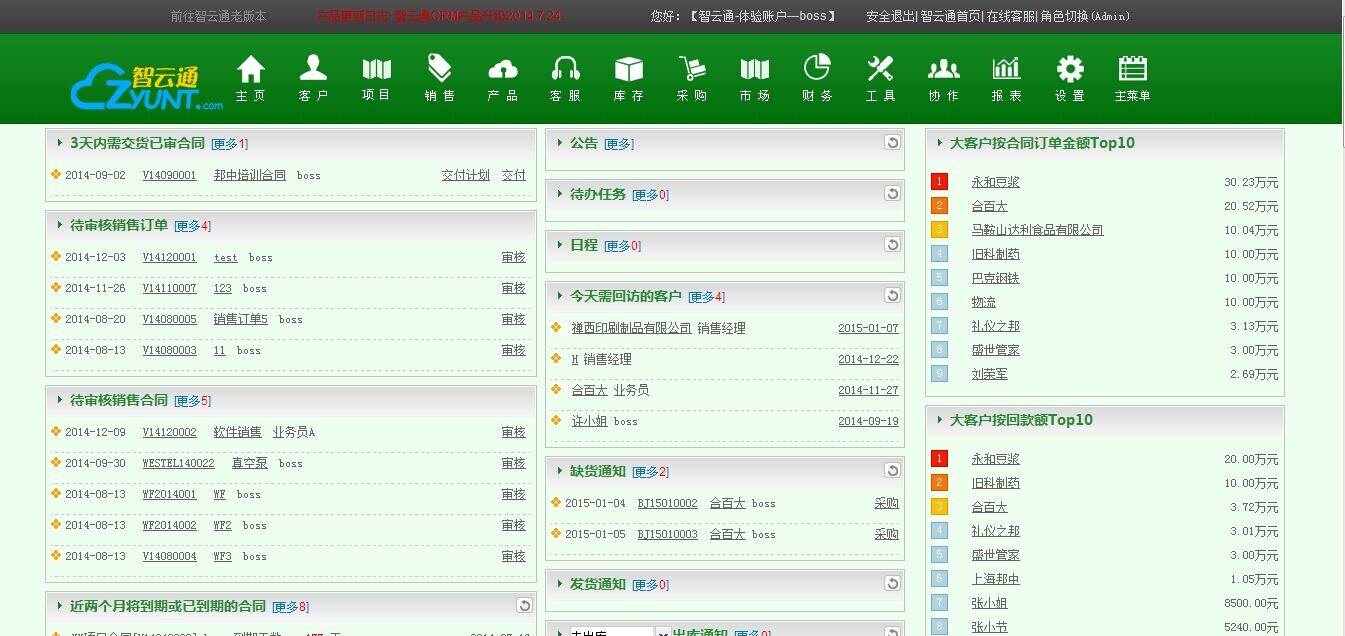Open order number V14110007
The width and height of the screenshot is (1345, 636).
pyautogui.click(x=169, y=288)
